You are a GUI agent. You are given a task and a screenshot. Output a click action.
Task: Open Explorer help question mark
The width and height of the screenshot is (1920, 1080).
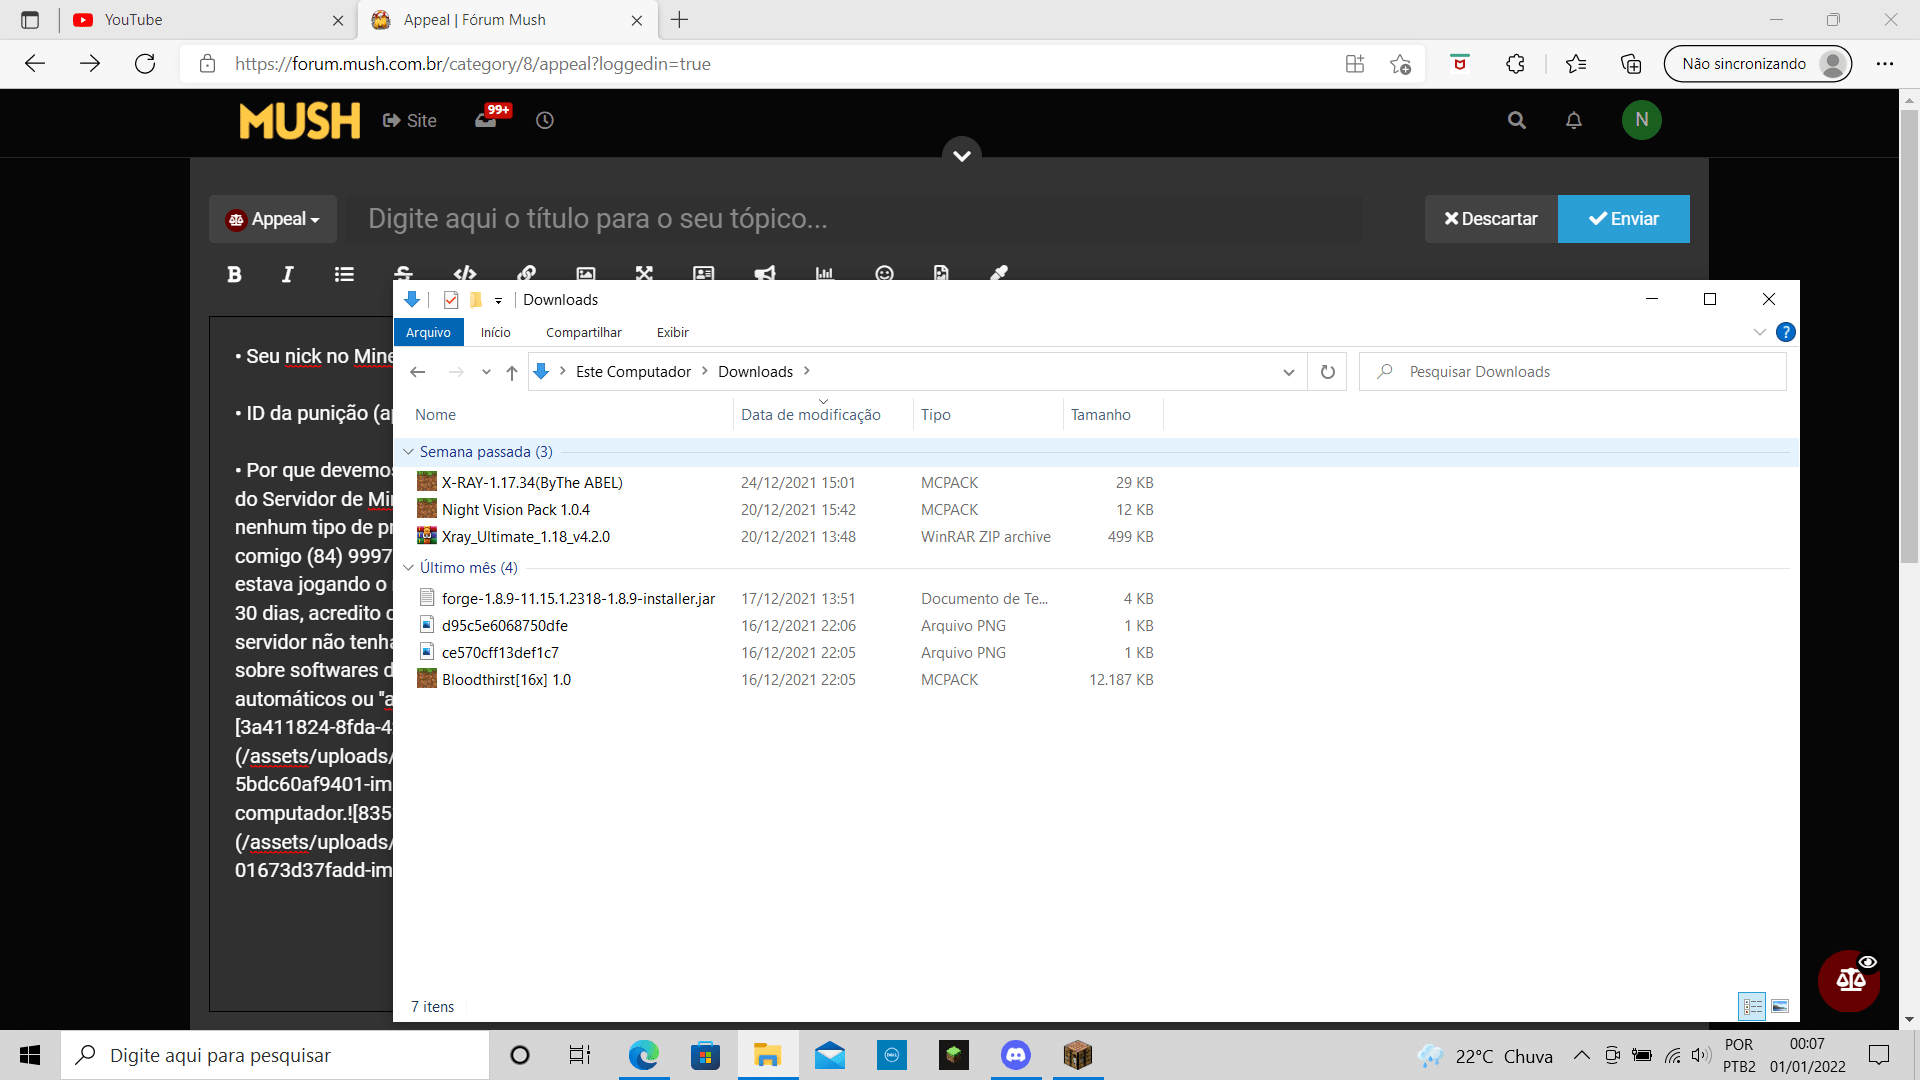click(1785, 332)
